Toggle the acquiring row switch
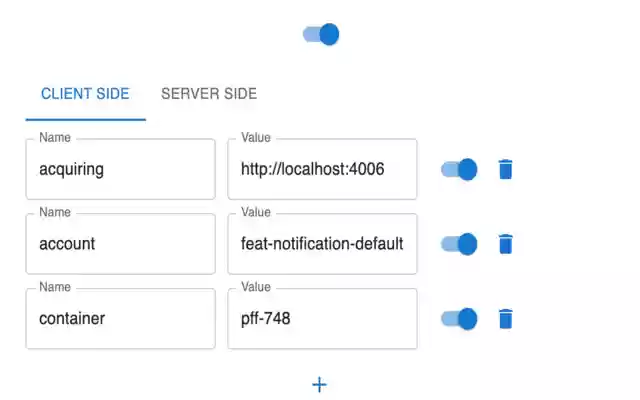The width and height of the screenshot is (640, 400). [459, 169]
